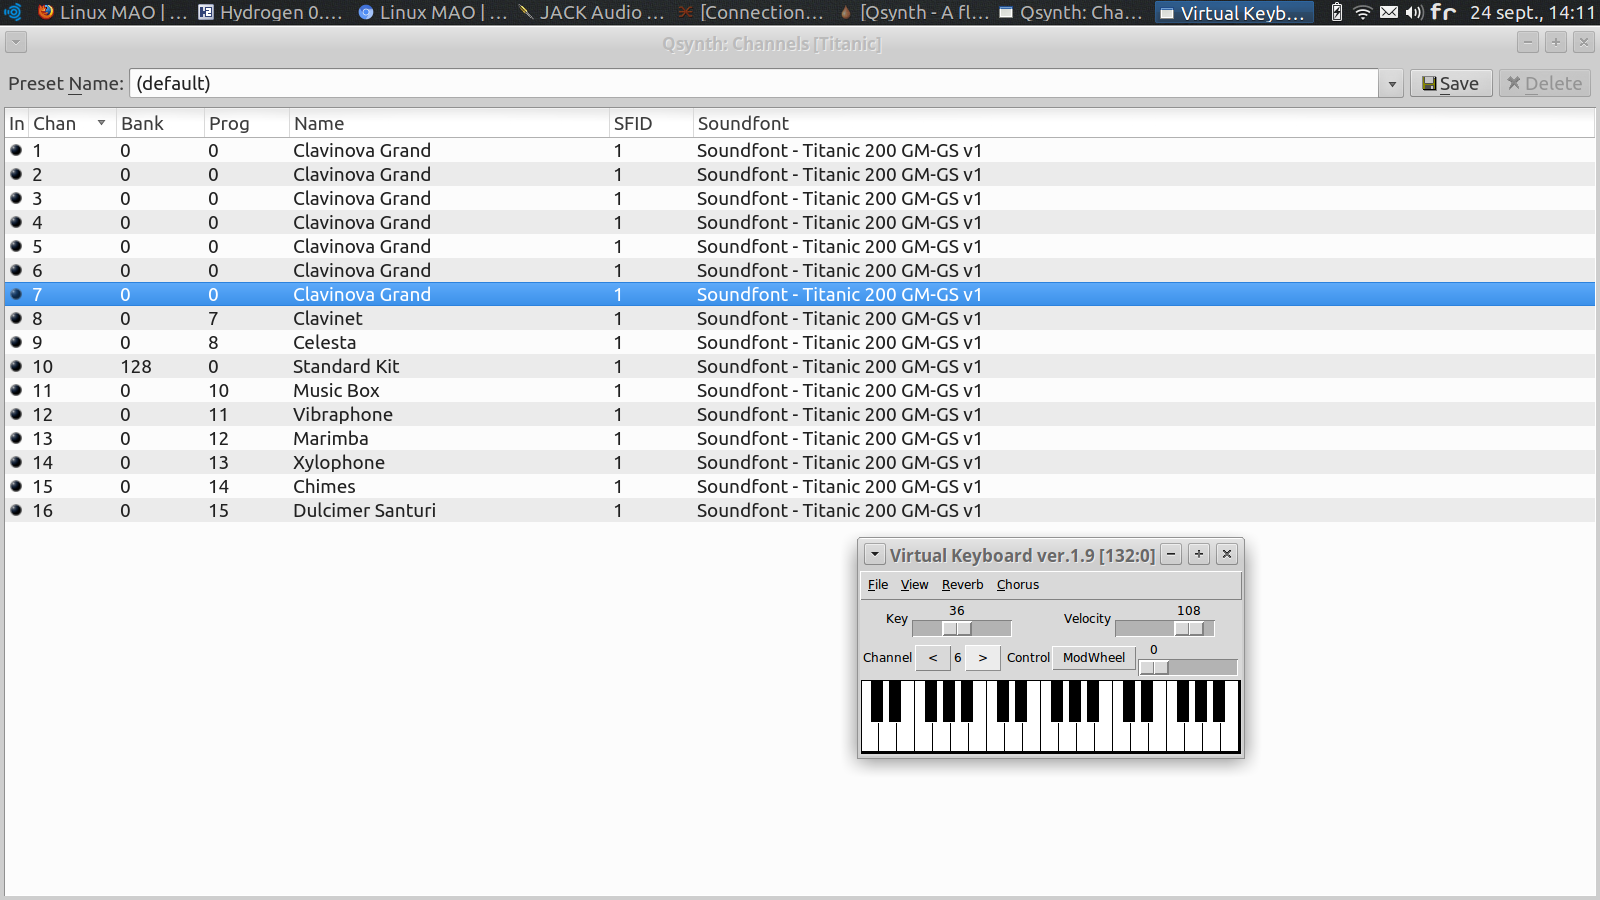Click the Delete preset button
Screen dimensions: 1600x900
click(x=1545, y=84)
